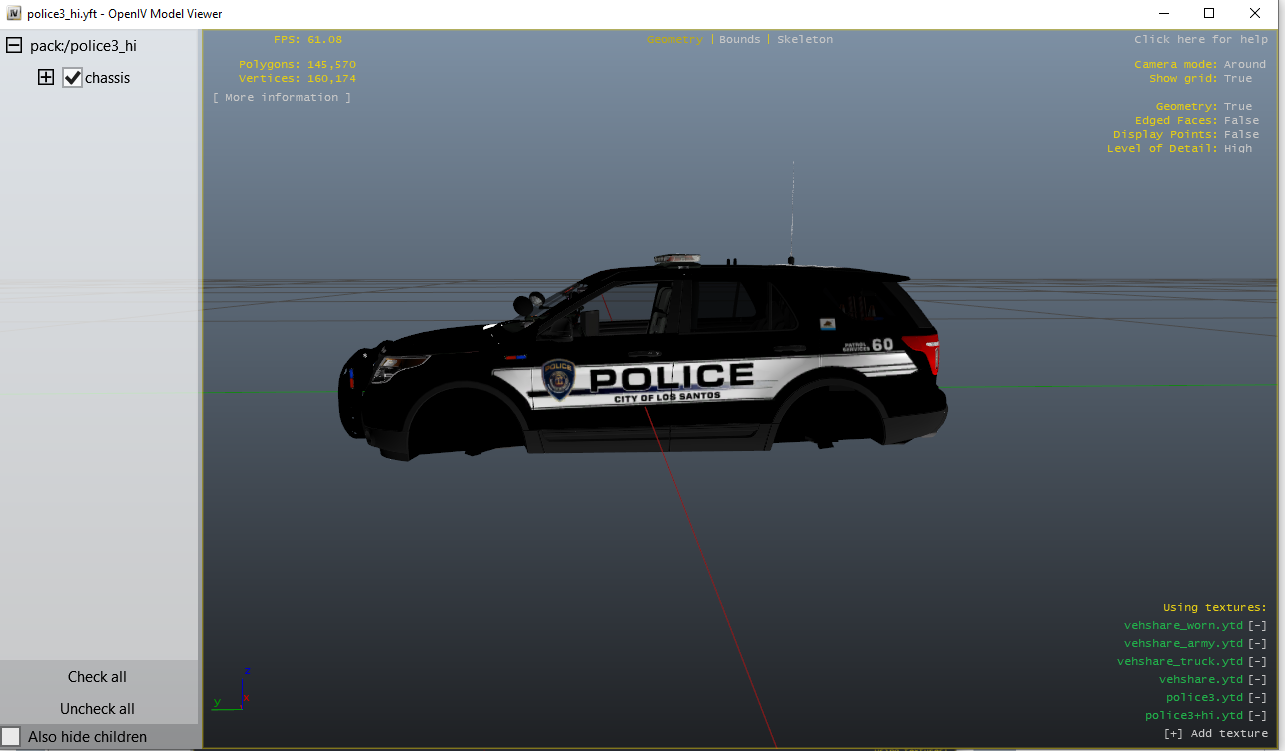
Task: Select the pack:/police3_hi root item
Action: tap(83, 45)
